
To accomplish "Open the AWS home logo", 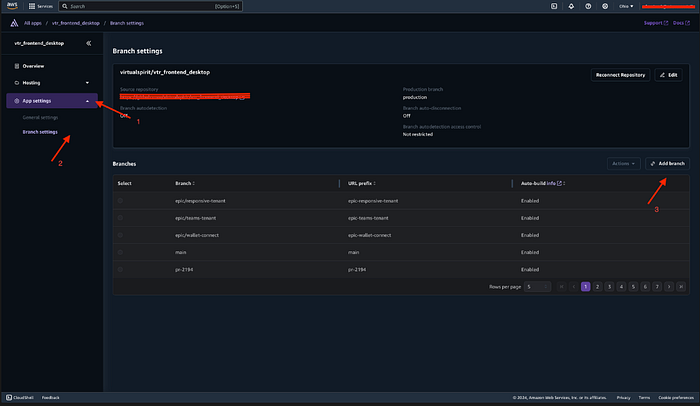I will click(12, 6).
